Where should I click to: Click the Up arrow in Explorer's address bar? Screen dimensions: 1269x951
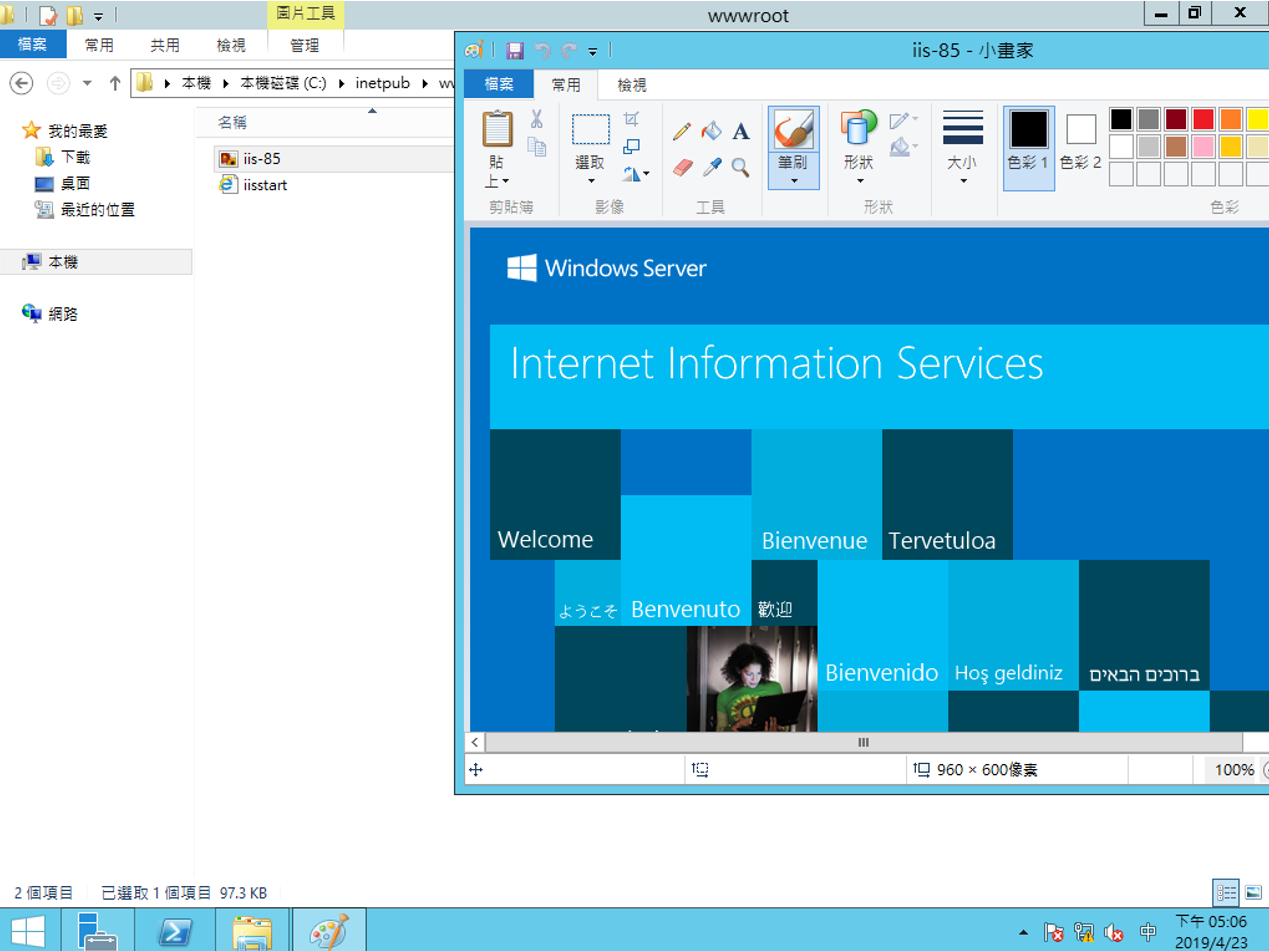(x=114, y=83)
